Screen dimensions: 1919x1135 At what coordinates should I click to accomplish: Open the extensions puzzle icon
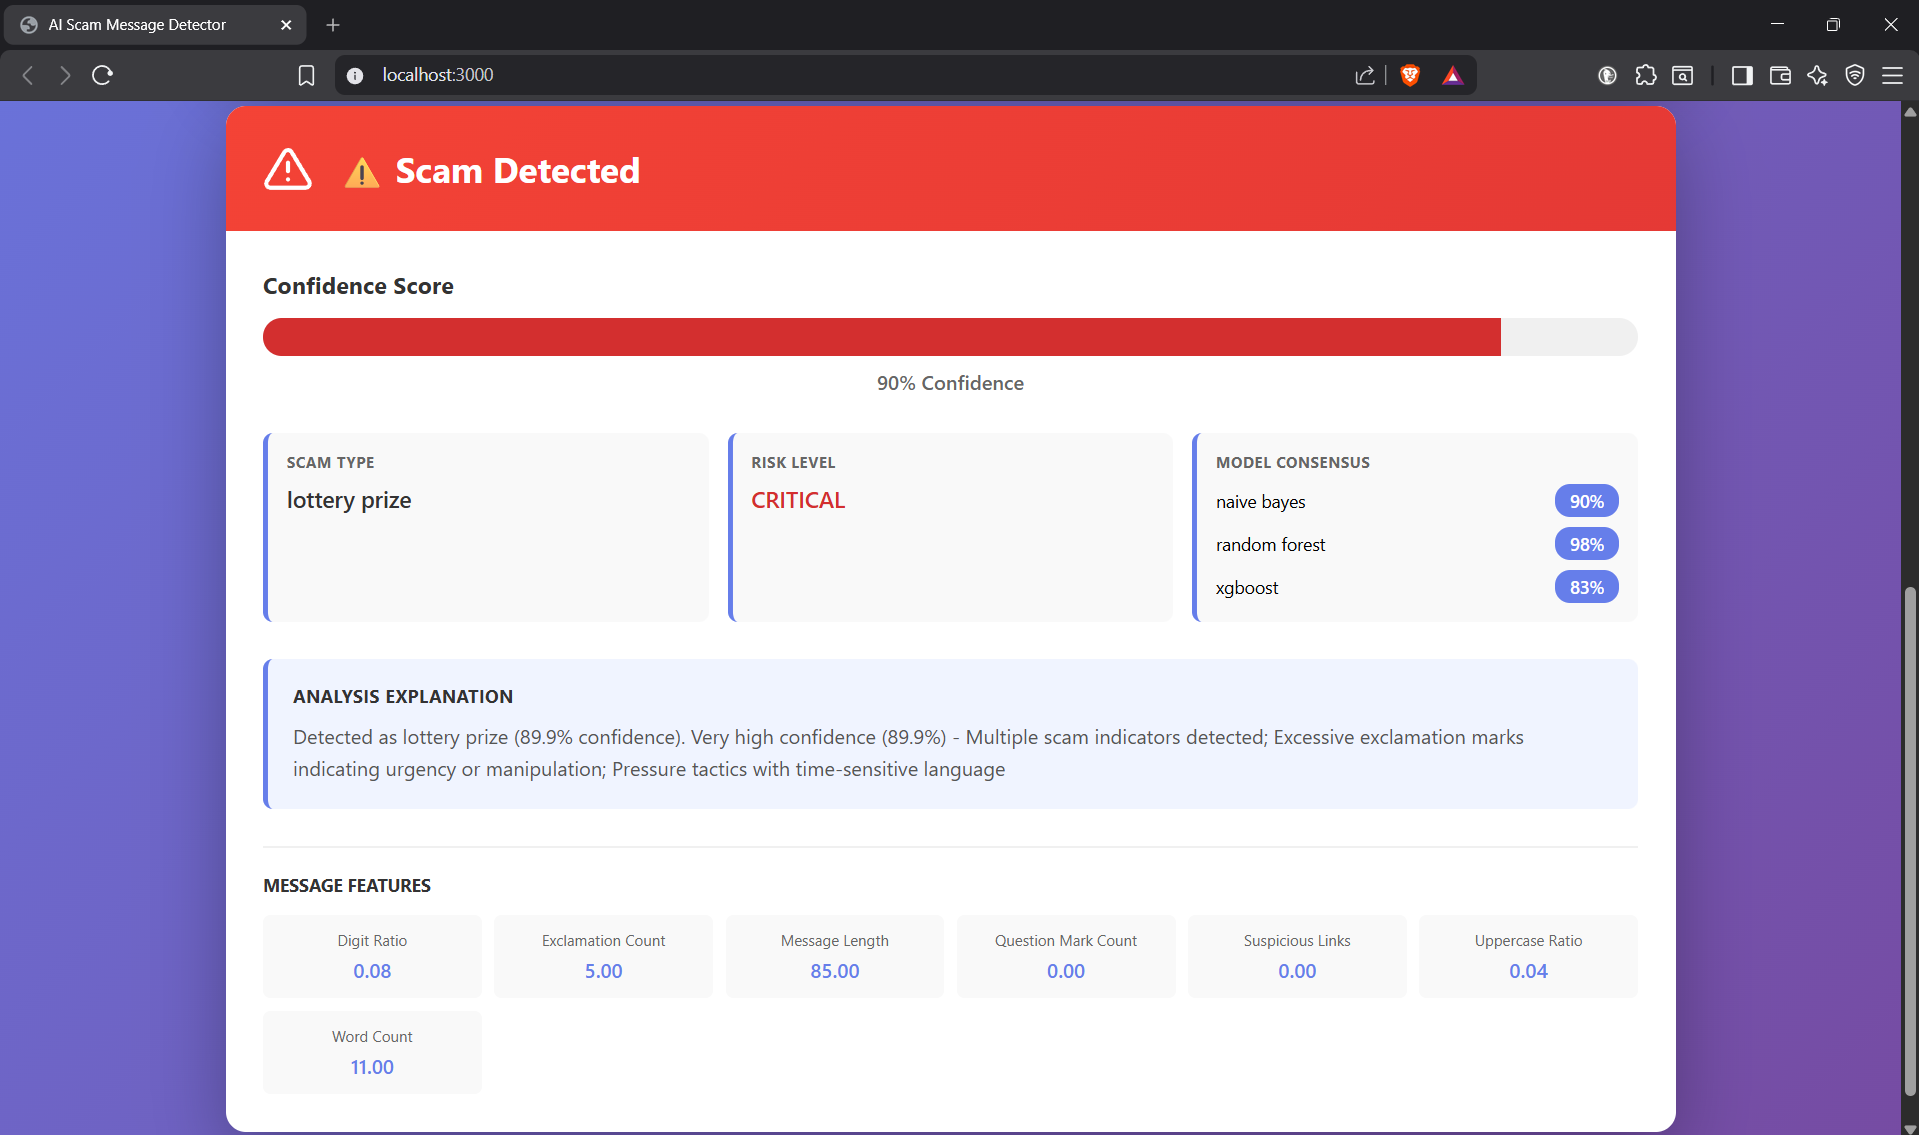(1645, 75)
